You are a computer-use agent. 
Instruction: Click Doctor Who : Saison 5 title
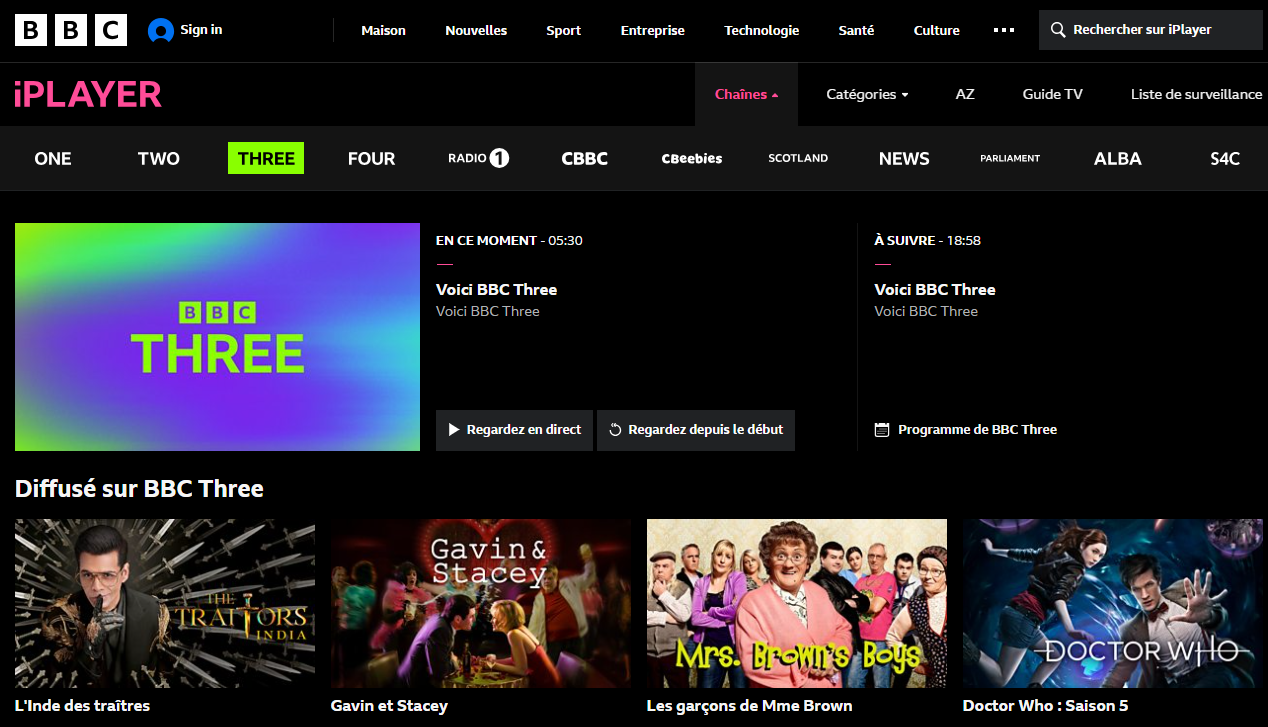(1046, 706)
